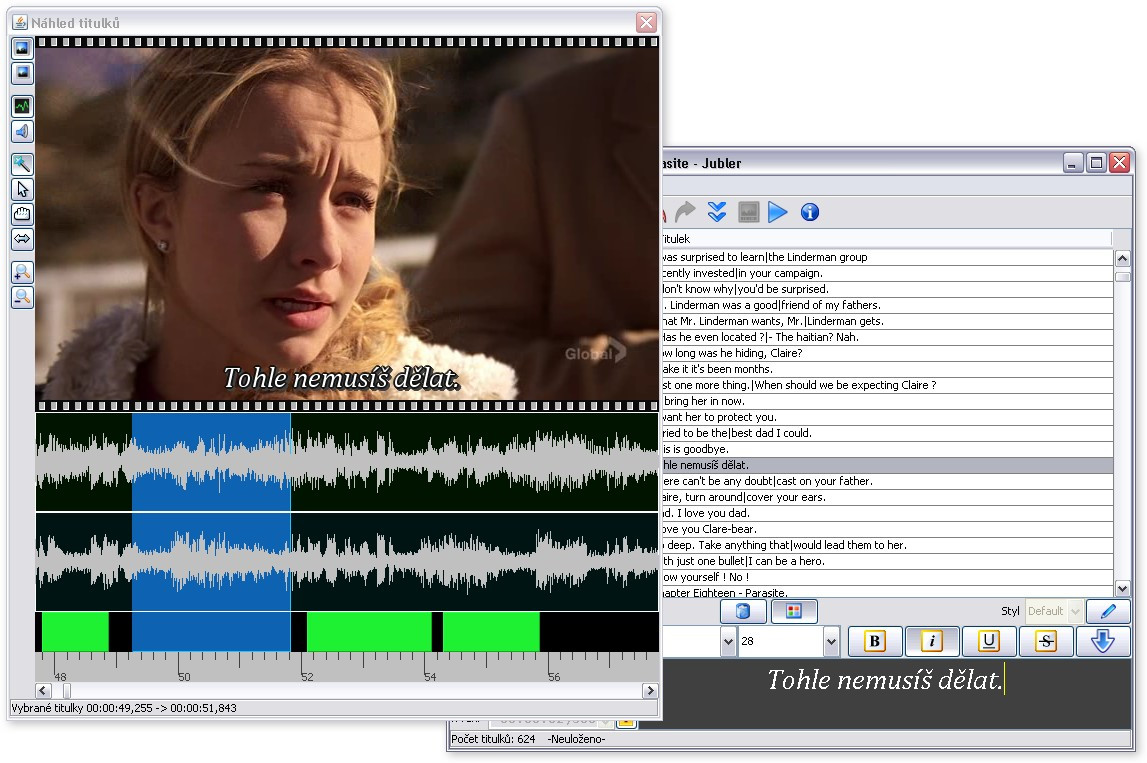Click the font size field showing 28

[781, 642]
